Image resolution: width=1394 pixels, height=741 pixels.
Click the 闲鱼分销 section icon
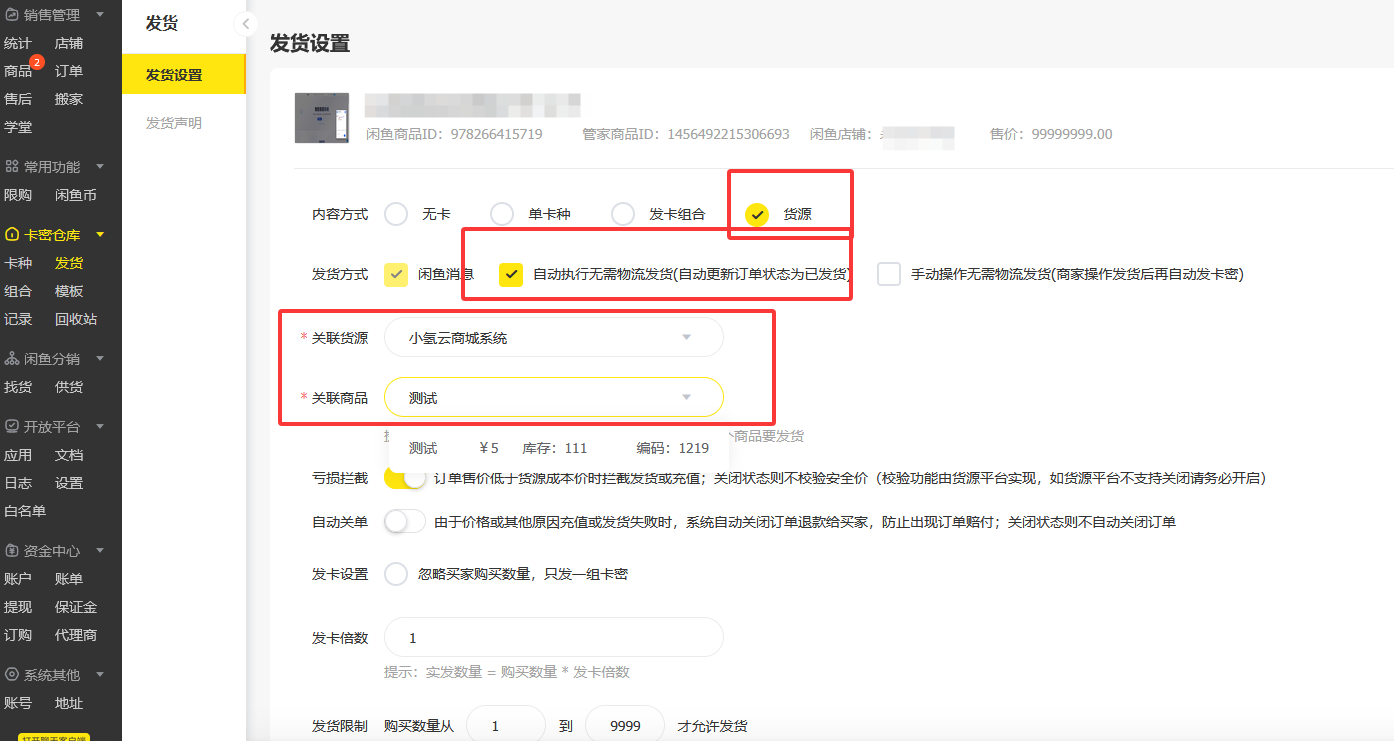14,358
